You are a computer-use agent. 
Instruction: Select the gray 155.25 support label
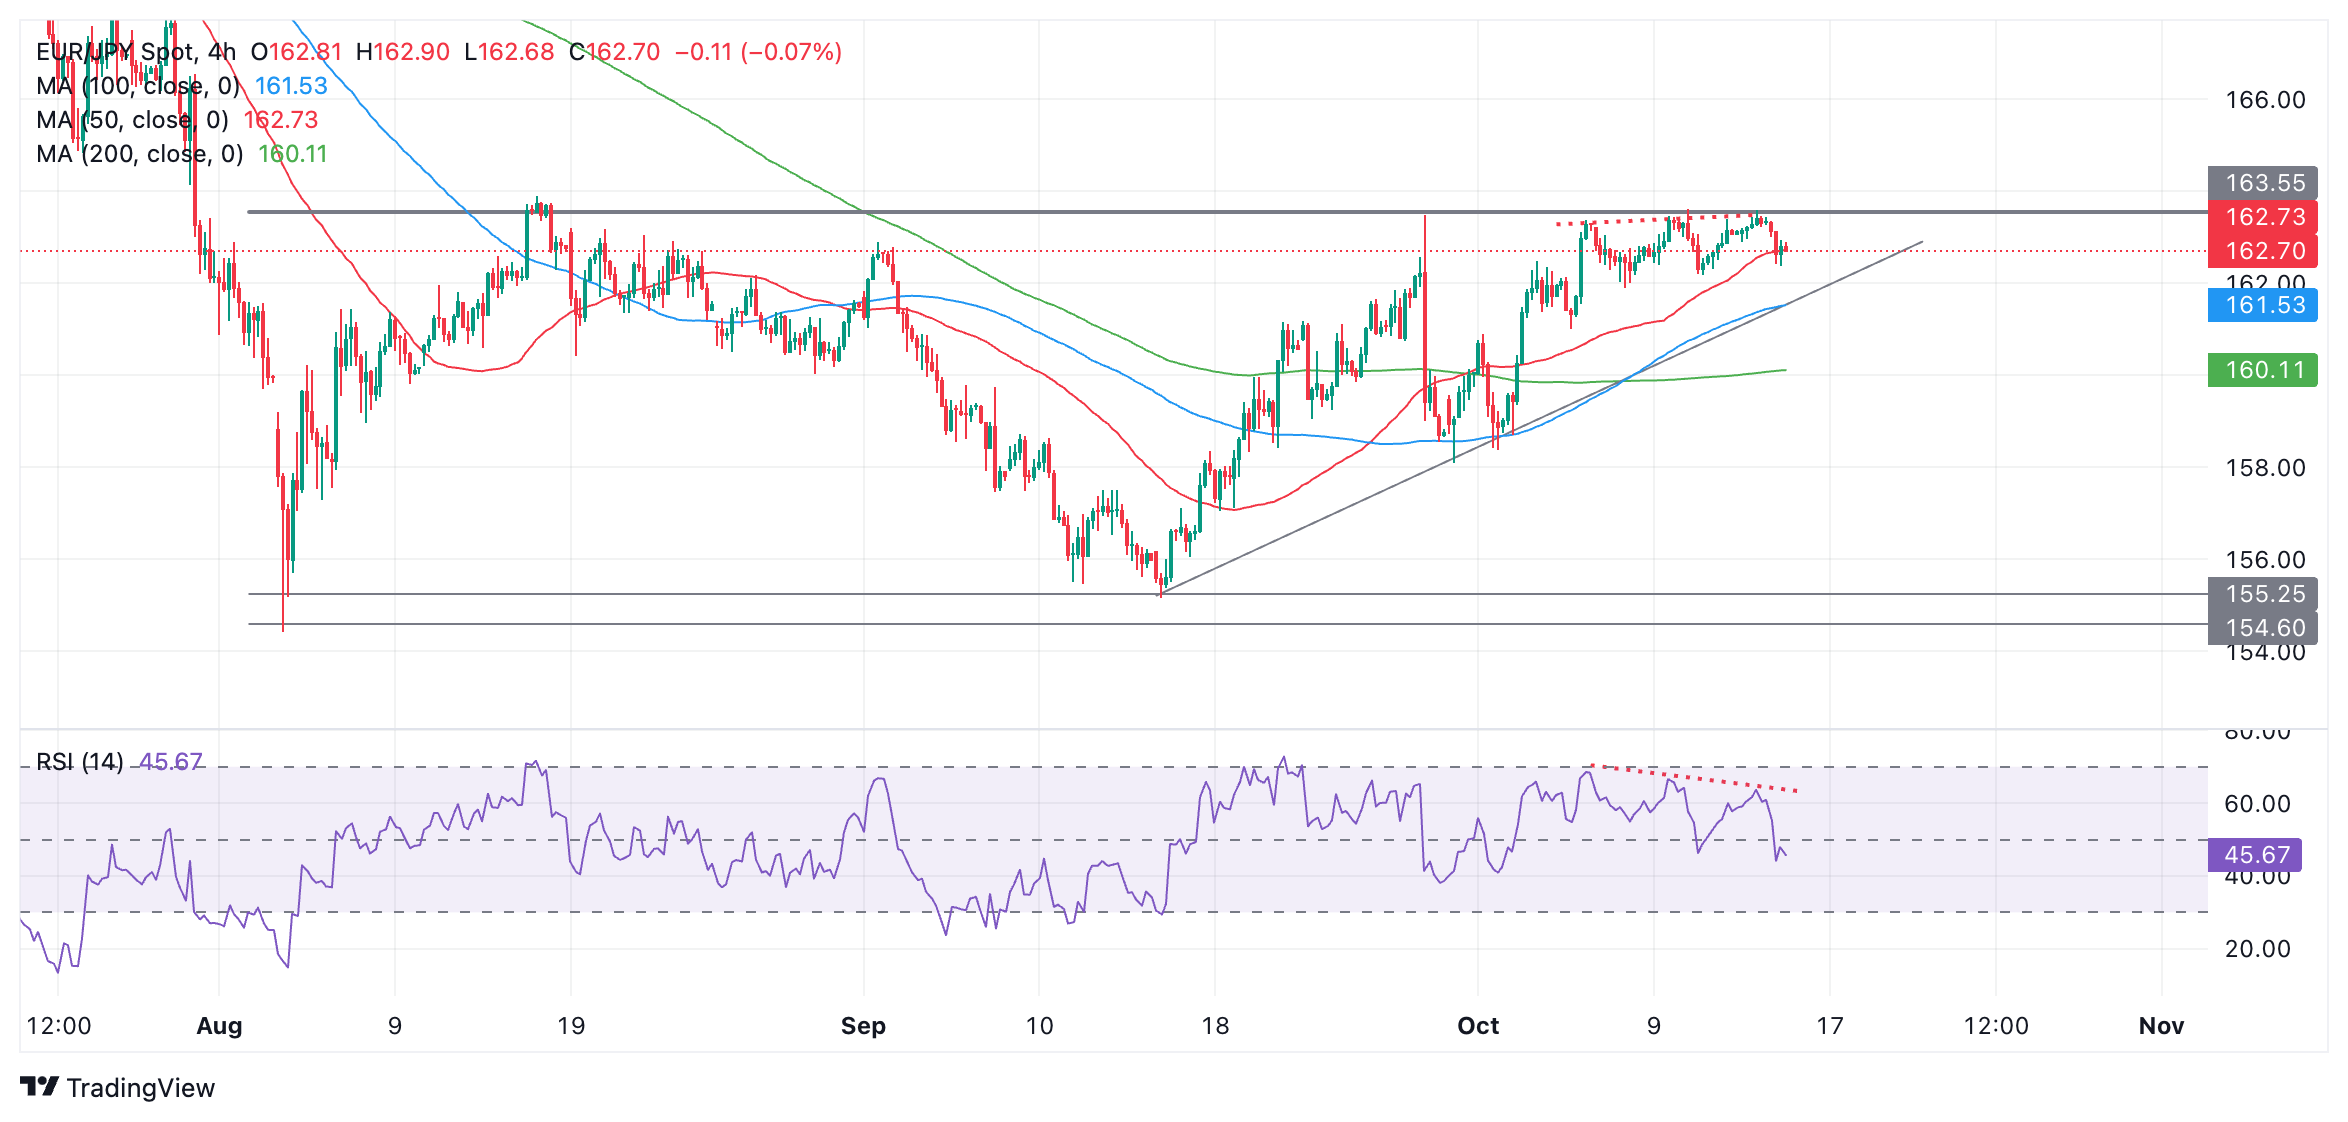pyautogui.click(x=2263, y=594)
